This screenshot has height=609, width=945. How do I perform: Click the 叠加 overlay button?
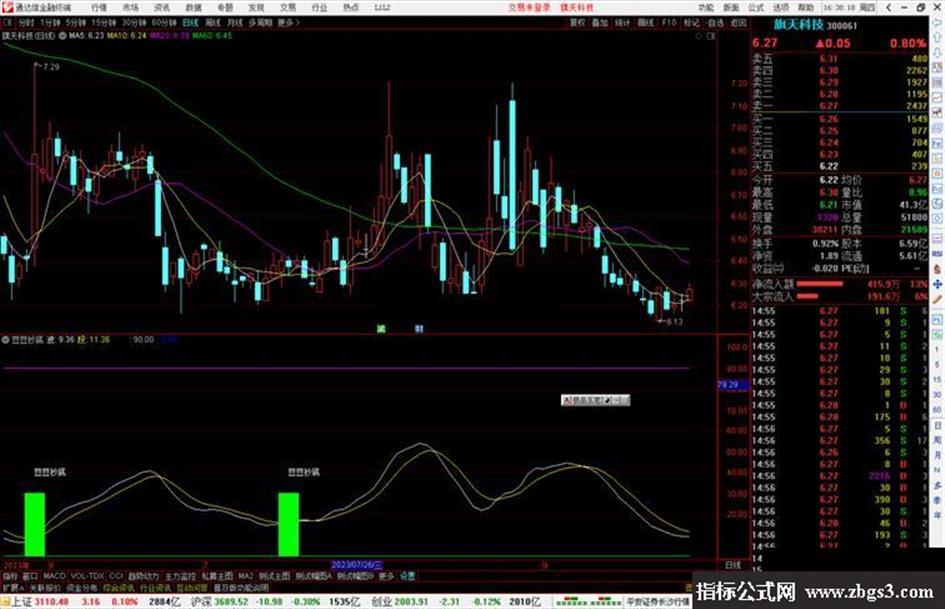tap(600, 22)
